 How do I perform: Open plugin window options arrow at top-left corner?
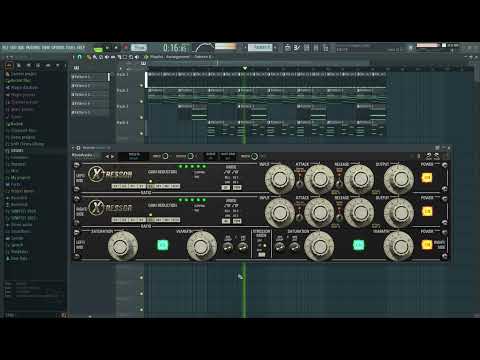74,148
